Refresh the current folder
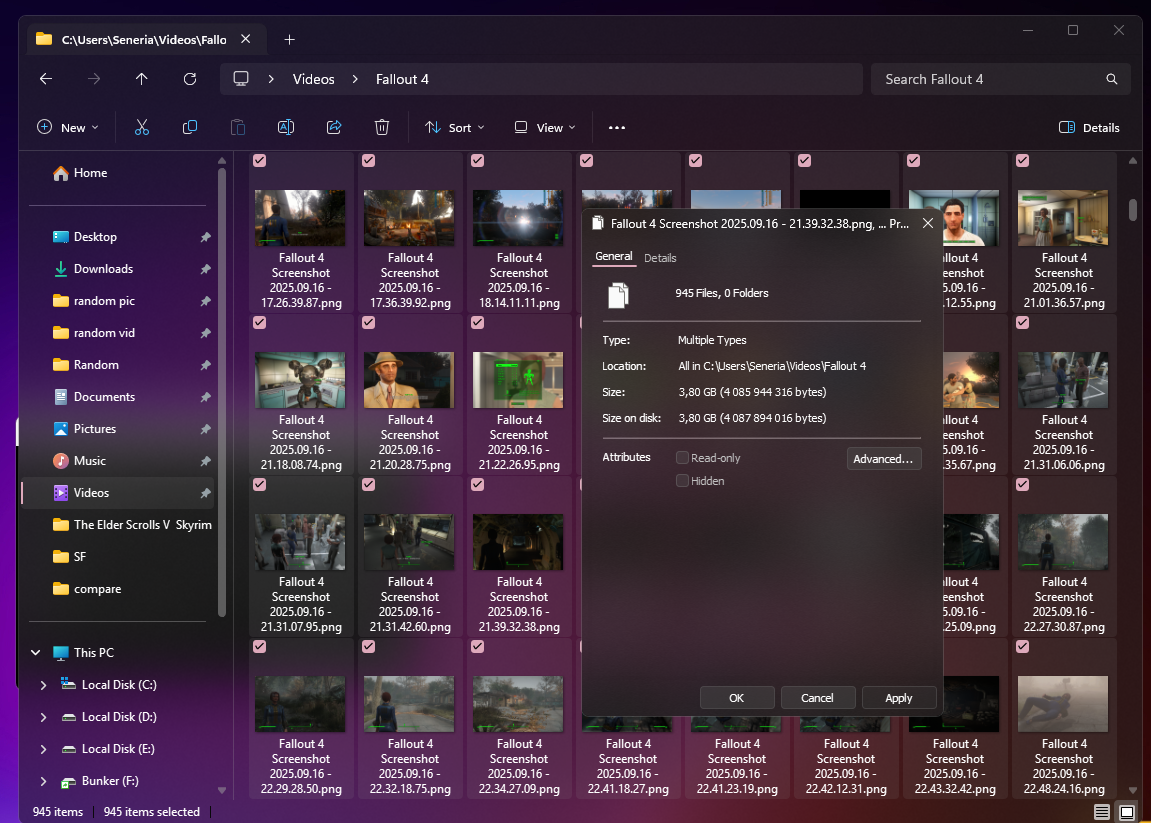This screenshot has width=1151, height=823. [189, 79]
